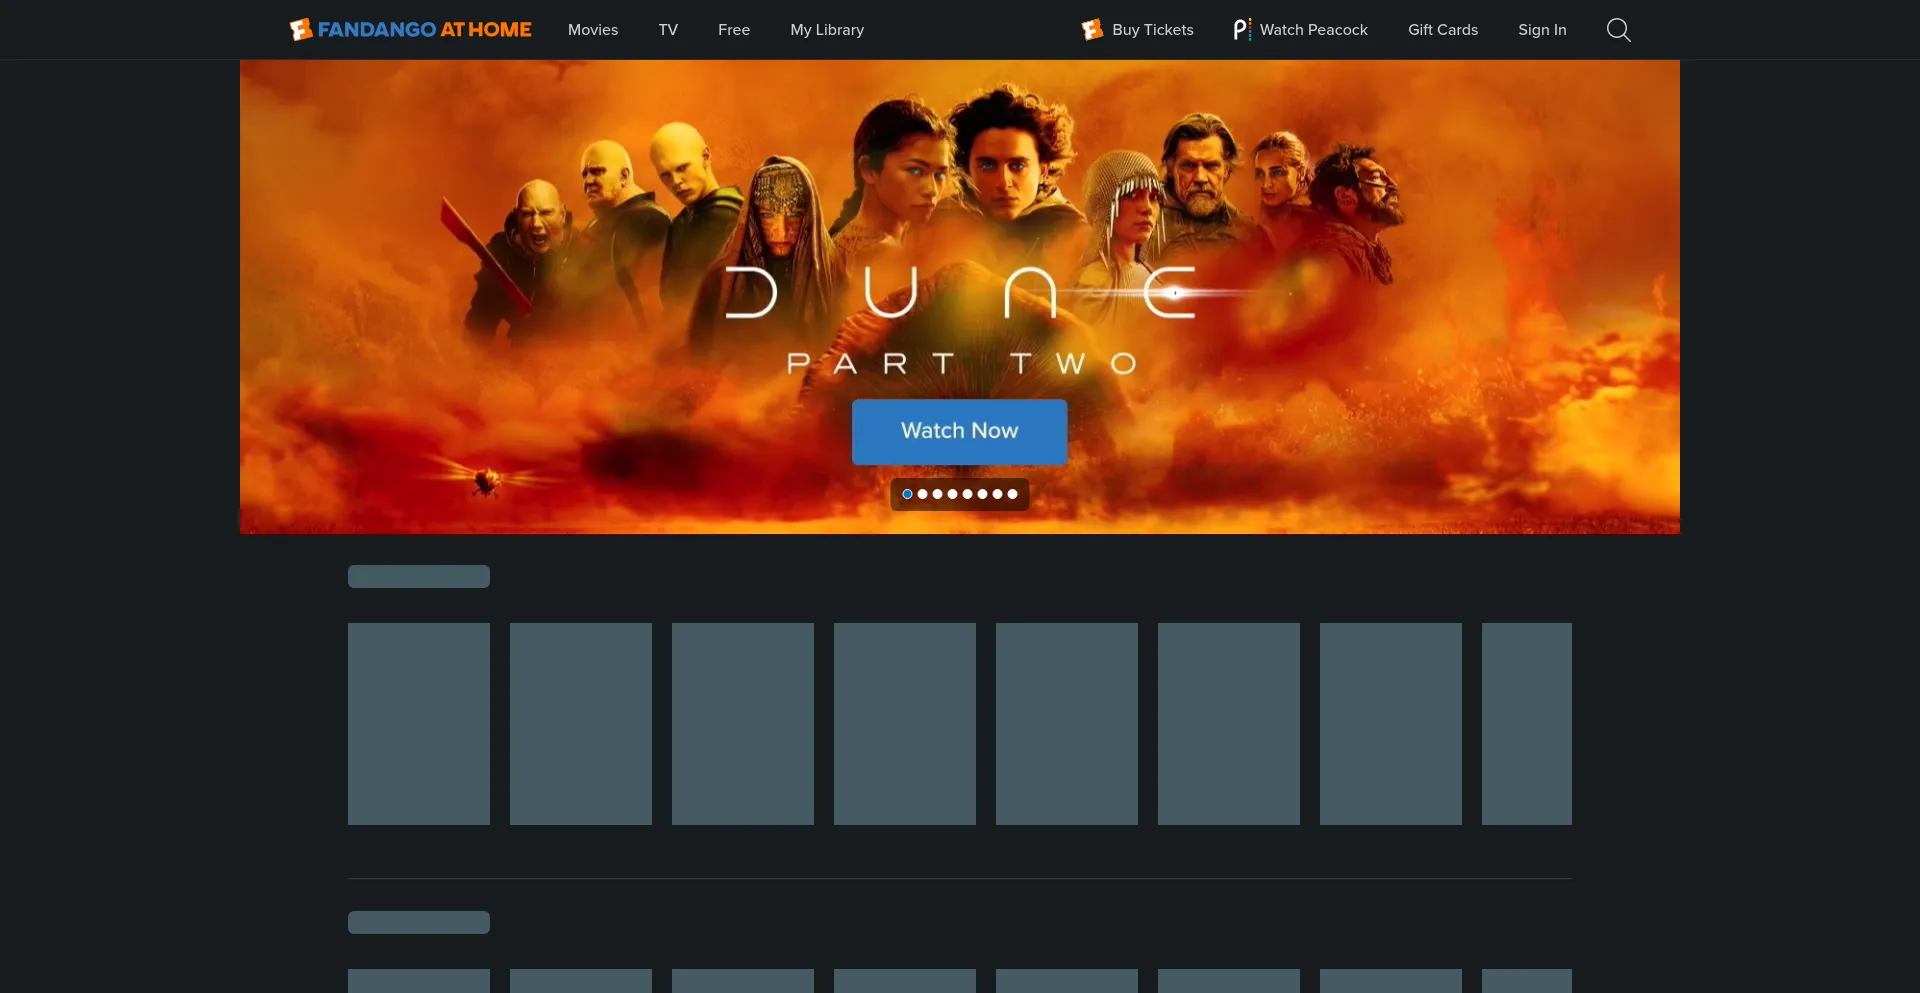This screenshot has width=1920, height=993.
Task: Switch to the third carousel slide dot
Action: [937, 494]
